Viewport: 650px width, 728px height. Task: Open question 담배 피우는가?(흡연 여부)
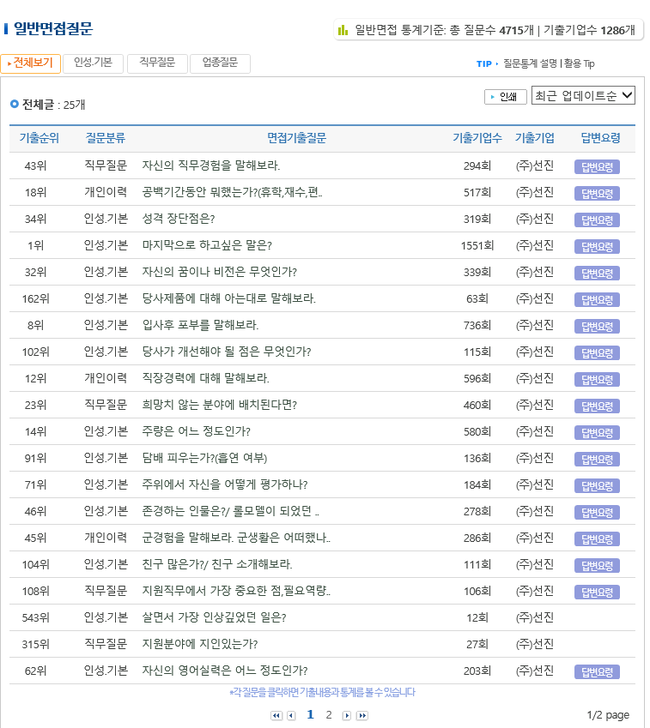(x=204, y=458)
